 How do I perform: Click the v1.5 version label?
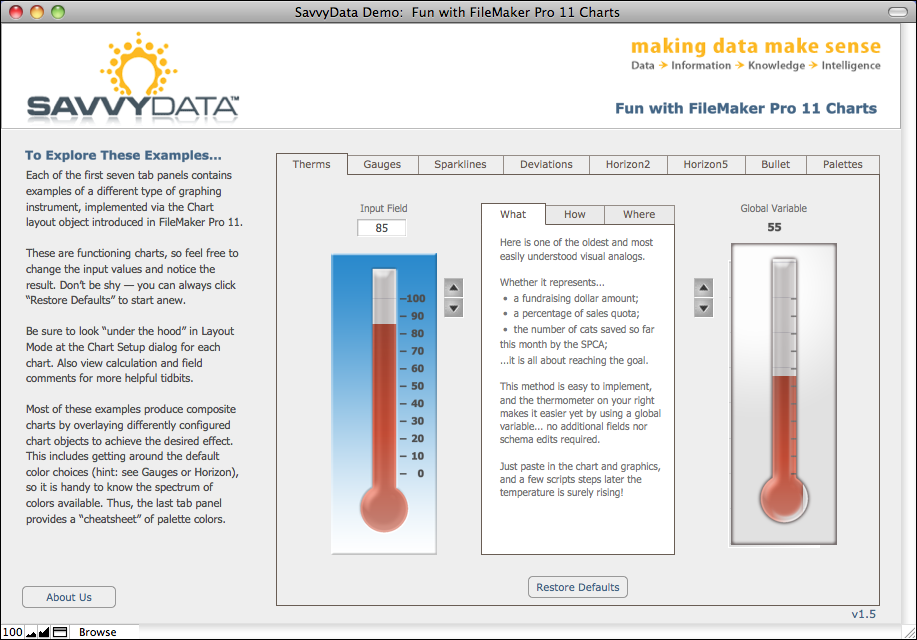pos(864,614)
